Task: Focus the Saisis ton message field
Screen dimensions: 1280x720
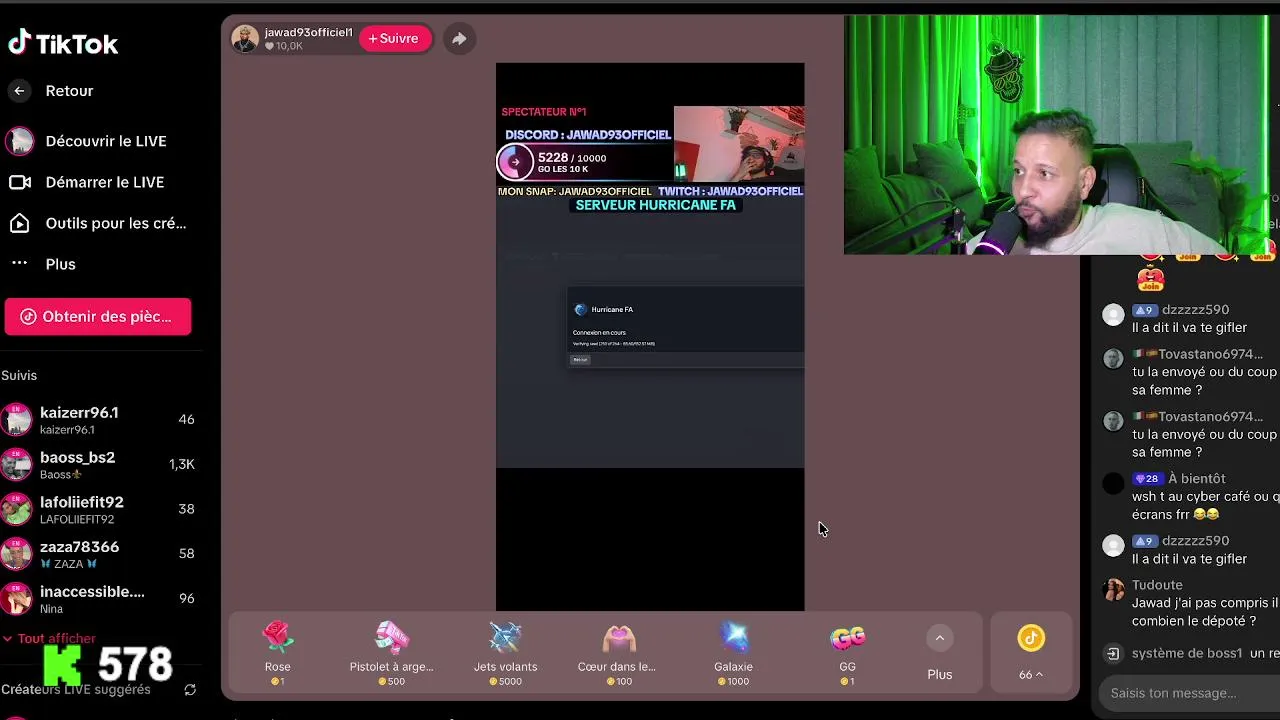Action: (1188, 693)
